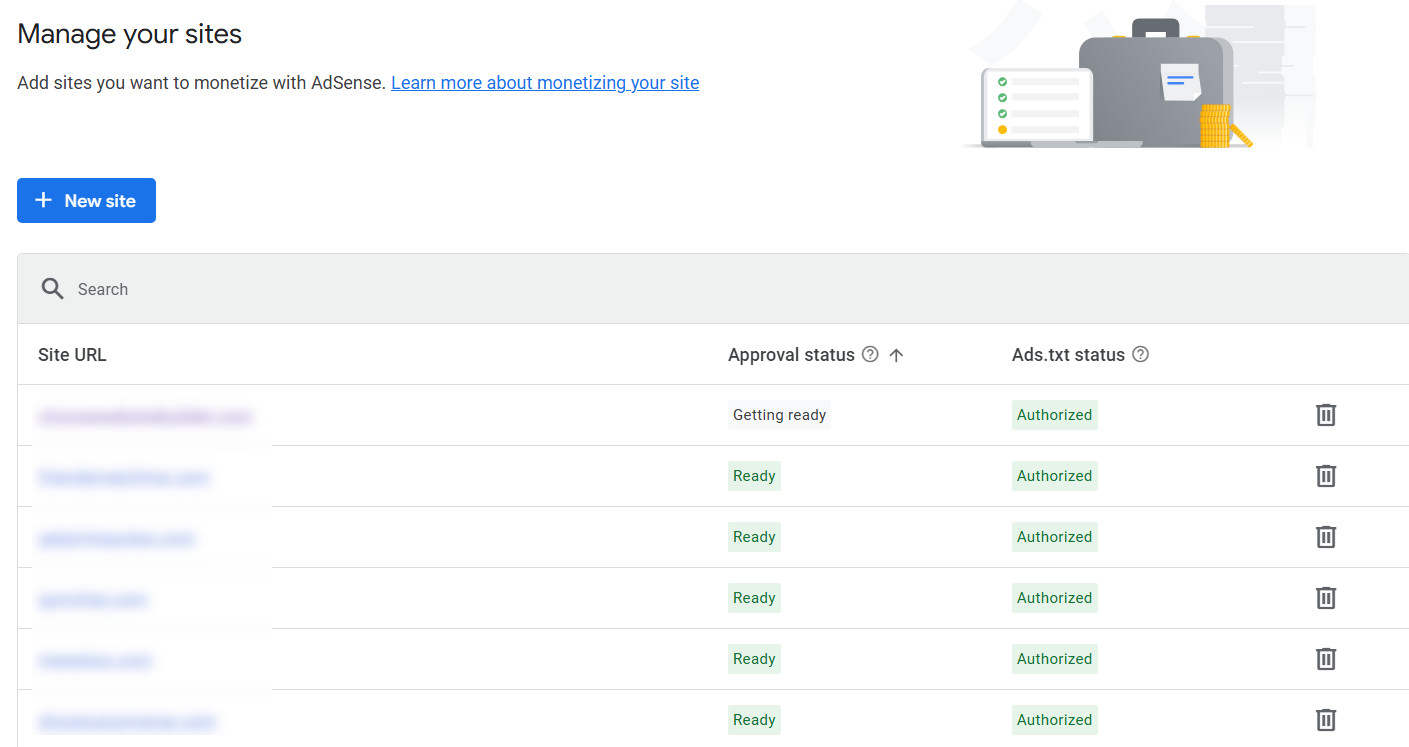Click the trash icon in the second row
Screen dimensions: 1409x747
pyautogui.click(x=1325, y=476)
